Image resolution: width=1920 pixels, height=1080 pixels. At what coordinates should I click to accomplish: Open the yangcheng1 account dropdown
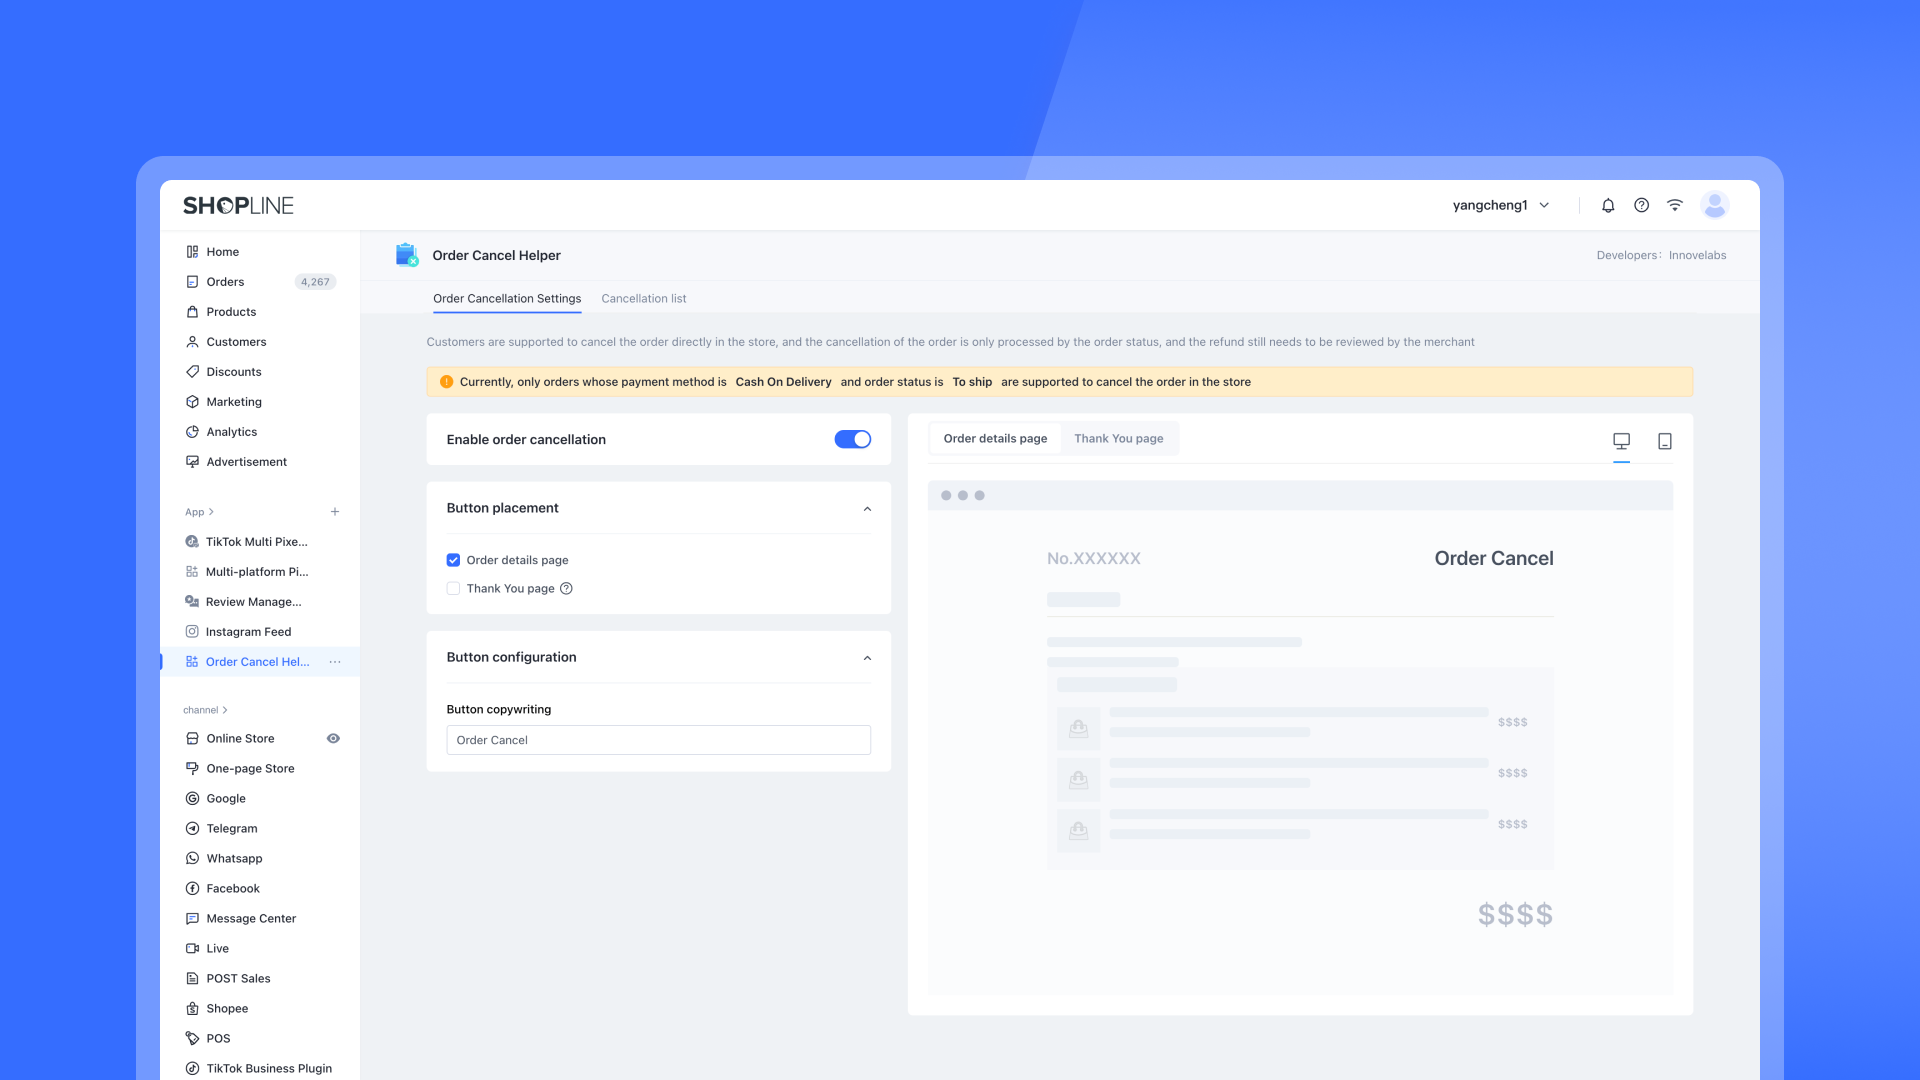point(1500,205)
